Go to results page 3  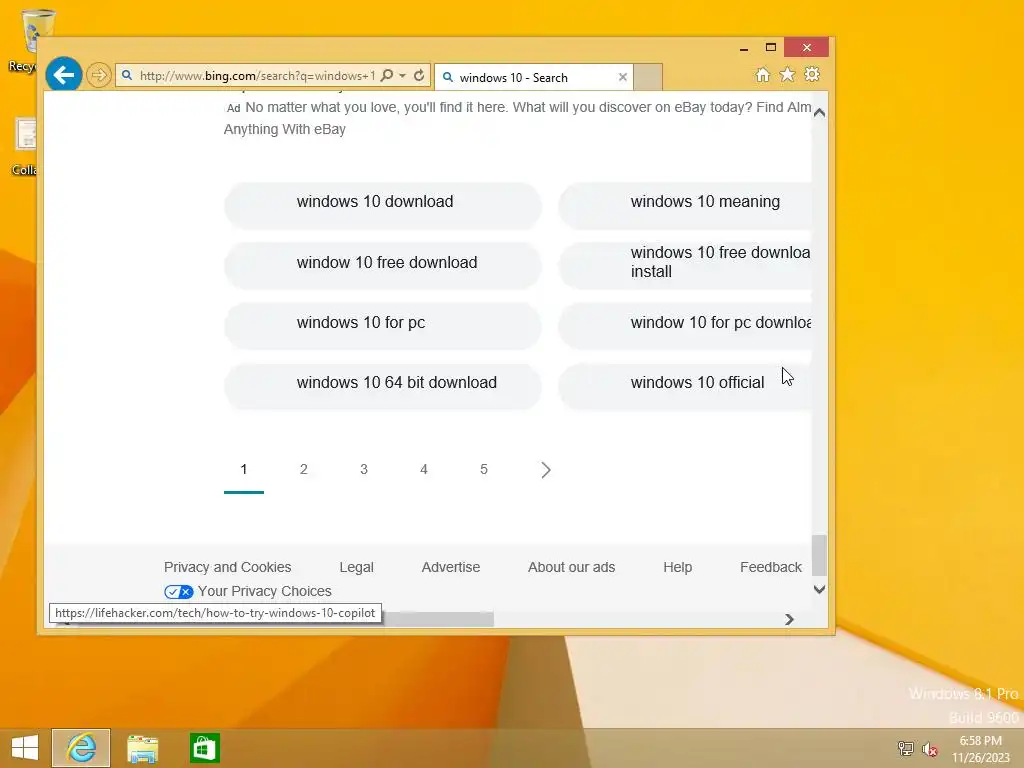point(364,470)
